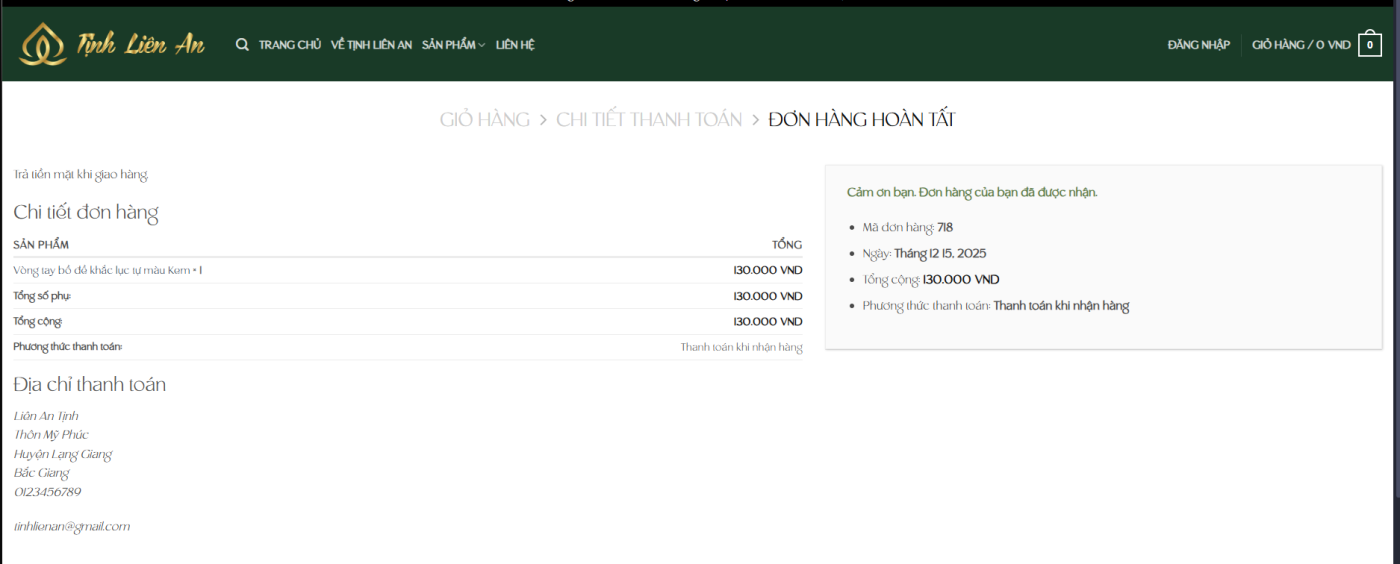Go to the TRANG CHỦ page
The height and width of the screenshot is (564, 1400).
pos(290,45)
